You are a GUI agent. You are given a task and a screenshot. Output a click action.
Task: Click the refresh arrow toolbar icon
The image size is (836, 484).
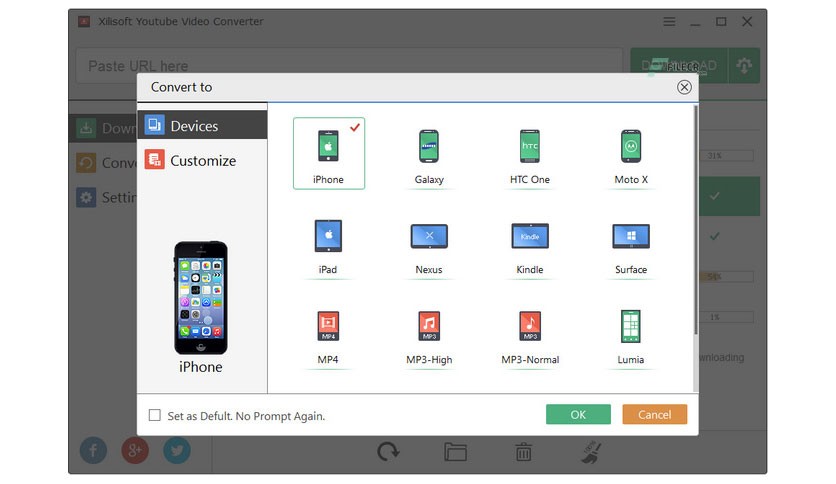click(x=388, y=451)
